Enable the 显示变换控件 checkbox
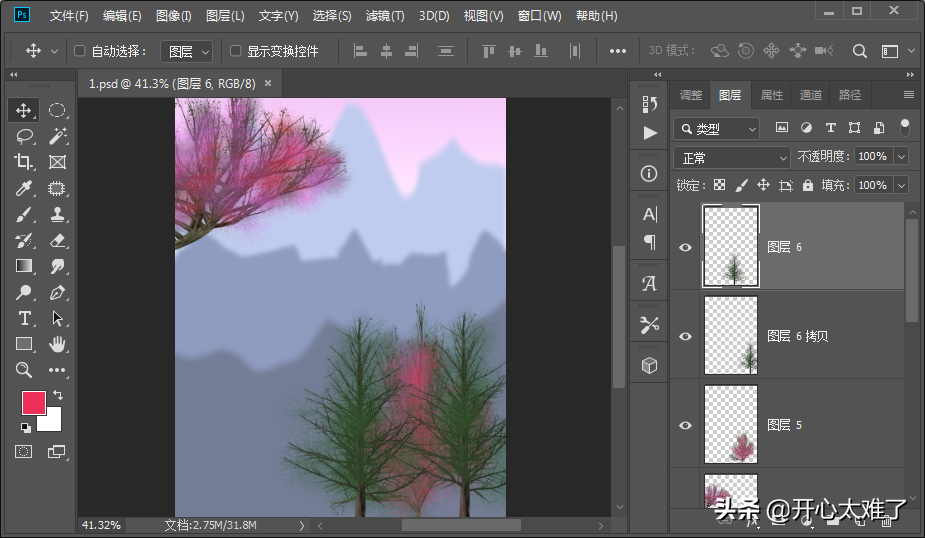 (x=235, y=51)
